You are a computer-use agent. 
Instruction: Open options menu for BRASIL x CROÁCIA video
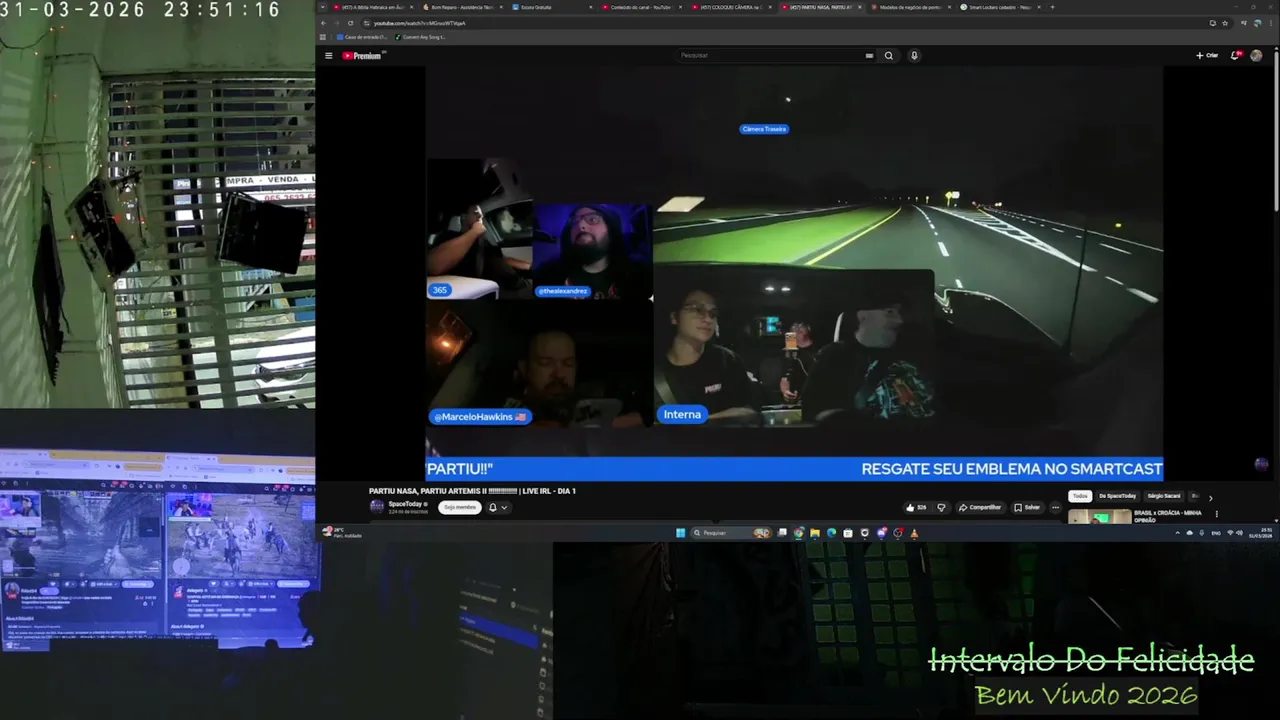click(x=1216, y=514)
